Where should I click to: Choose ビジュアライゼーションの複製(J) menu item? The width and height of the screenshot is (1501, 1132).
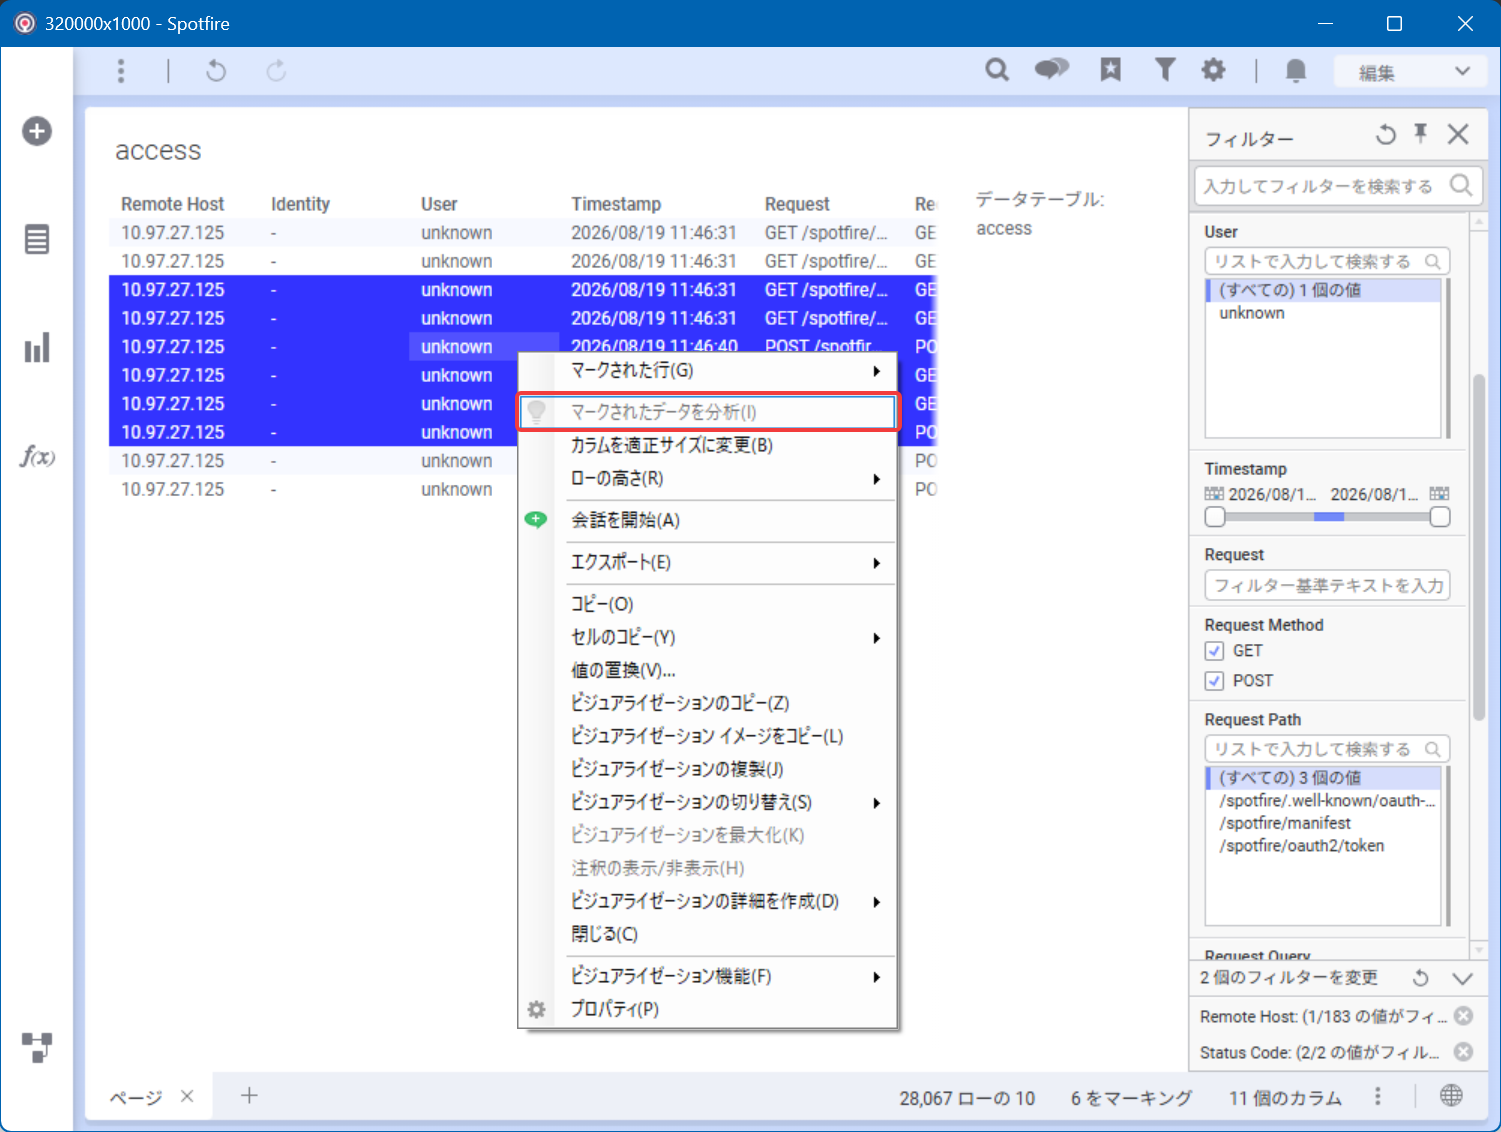click(x=706, y=769)
